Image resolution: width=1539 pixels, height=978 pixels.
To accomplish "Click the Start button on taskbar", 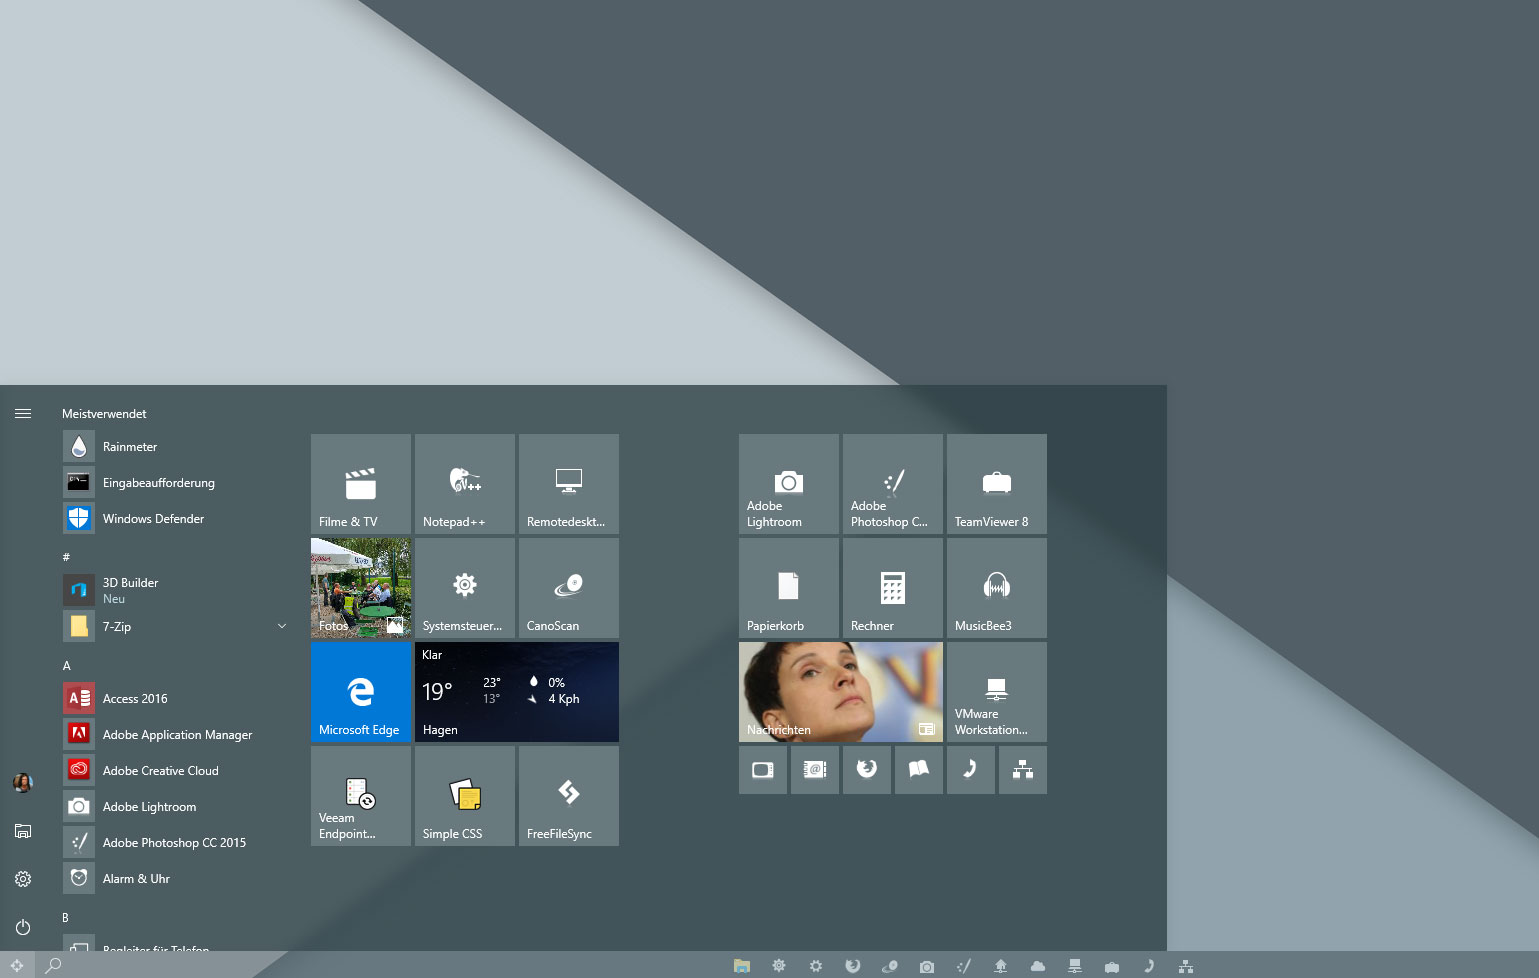I will [17, 965].
